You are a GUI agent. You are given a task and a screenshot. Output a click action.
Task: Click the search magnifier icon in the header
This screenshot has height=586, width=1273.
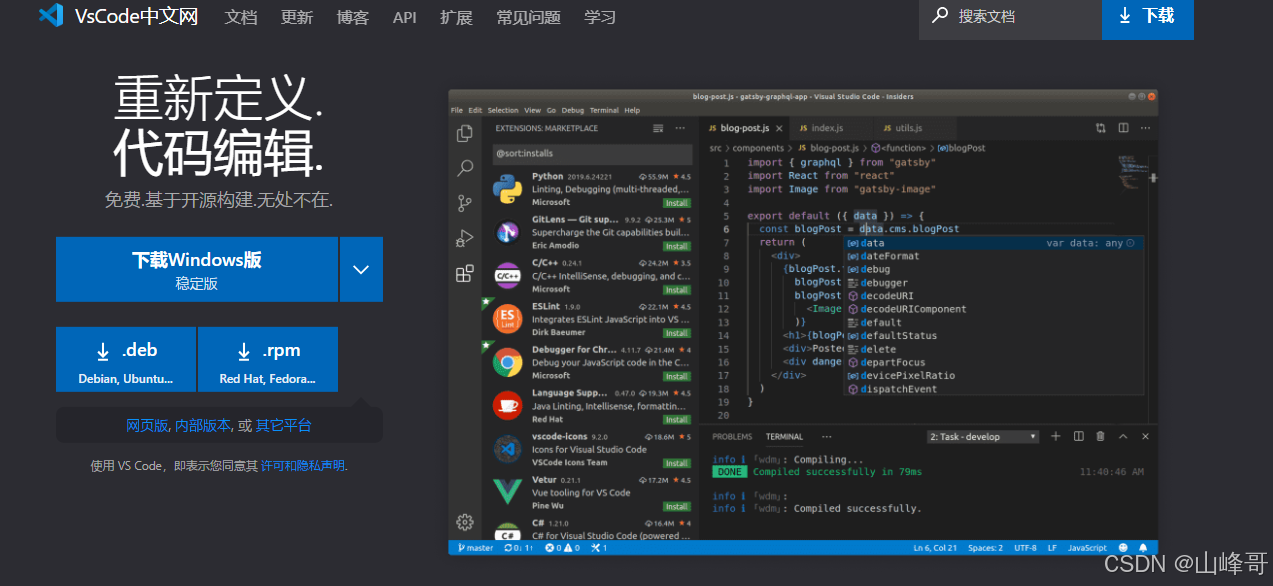tap(940, 15)
